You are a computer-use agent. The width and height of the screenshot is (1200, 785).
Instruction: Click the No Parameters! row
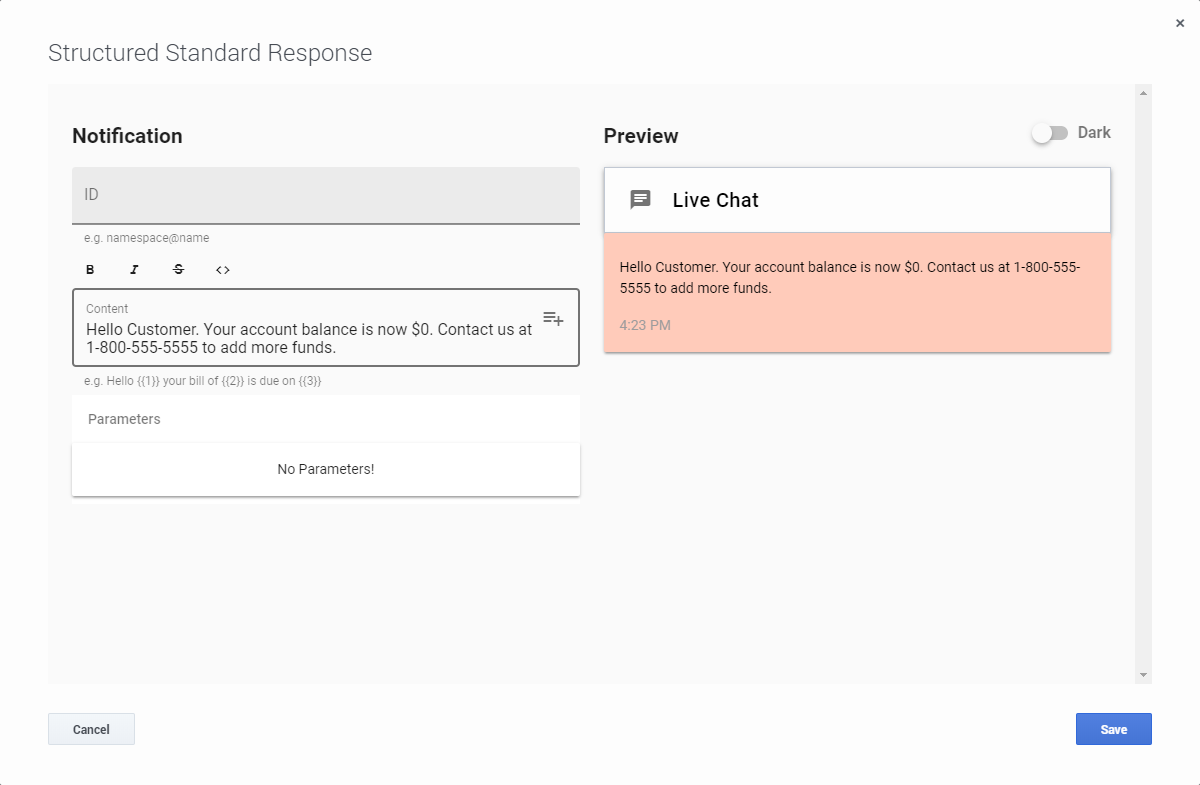(x=325, y=469)
